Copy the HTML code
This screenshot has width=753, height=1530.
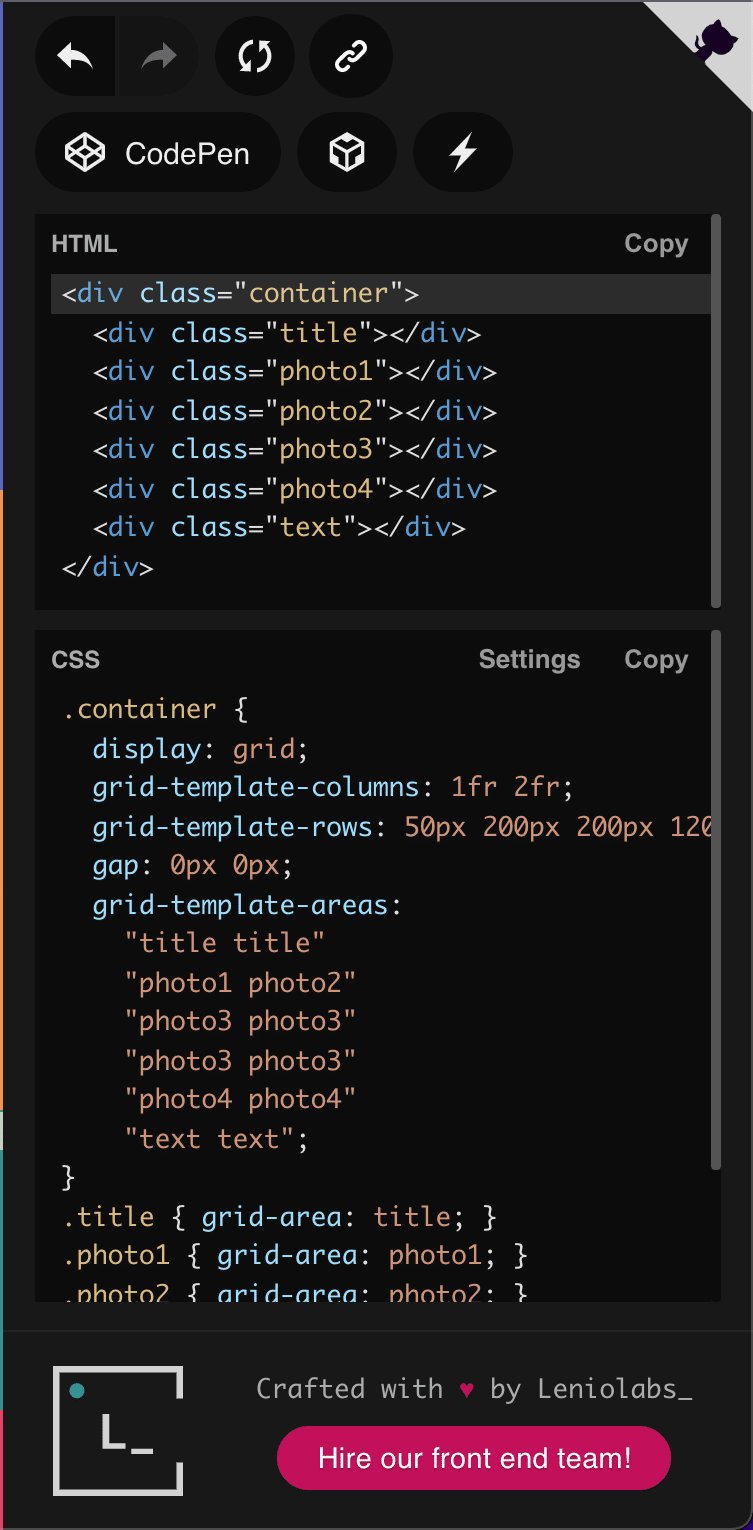click(656, 244)
